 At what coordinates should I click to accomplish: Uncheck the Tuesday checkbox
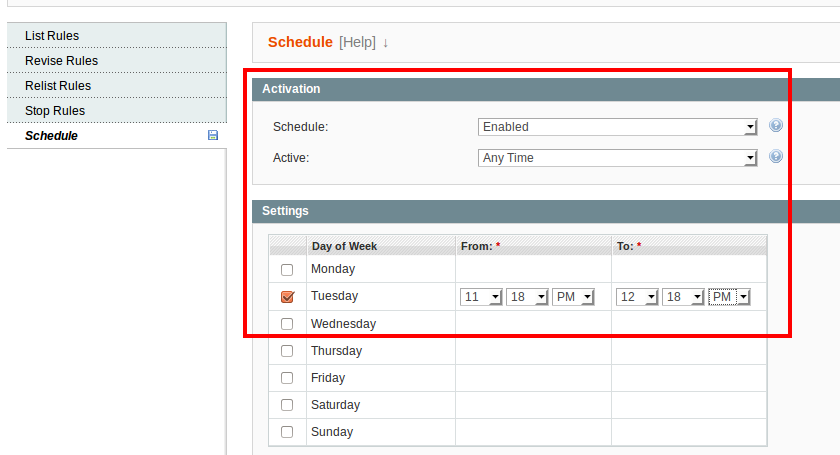click(x=288, y=297)
